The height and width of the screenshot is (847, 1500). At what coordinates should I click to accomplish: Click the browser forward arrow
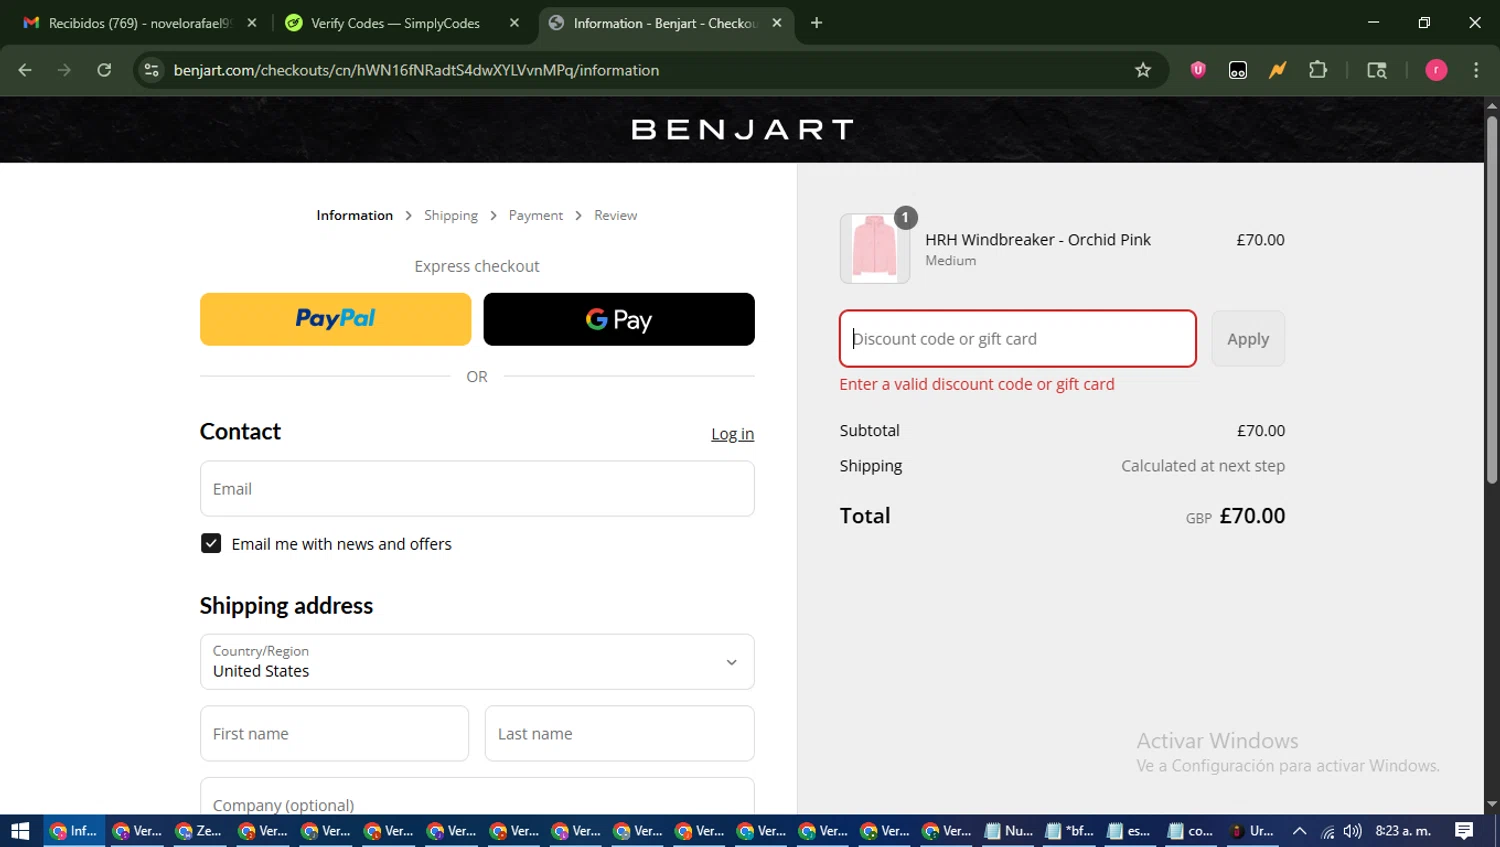[64, 70]
